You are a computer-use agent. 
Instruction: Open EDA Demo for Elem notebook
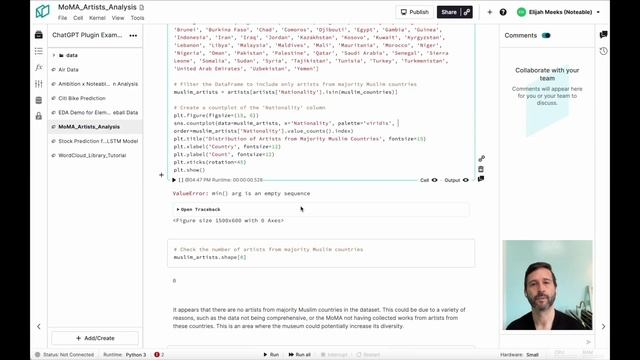pyautogui.click(x=98, y=113)
